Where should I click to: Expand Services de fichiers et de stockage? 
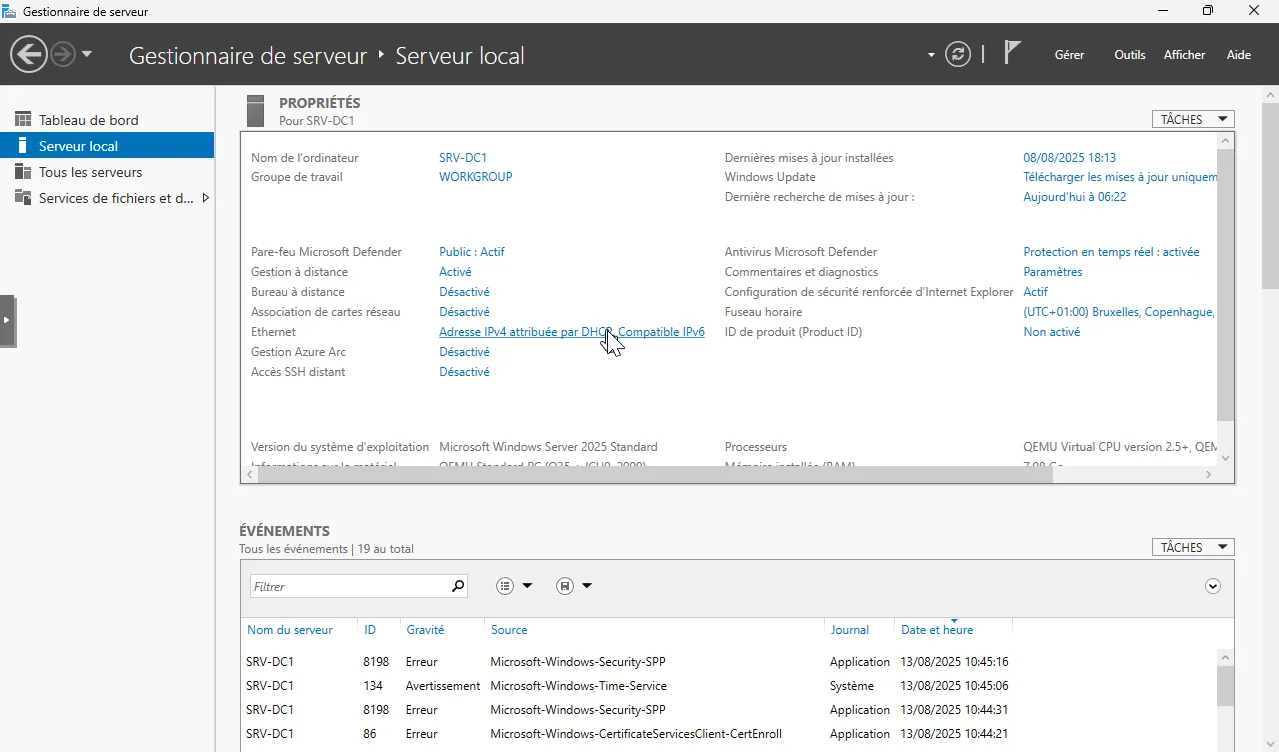[206, 198]
